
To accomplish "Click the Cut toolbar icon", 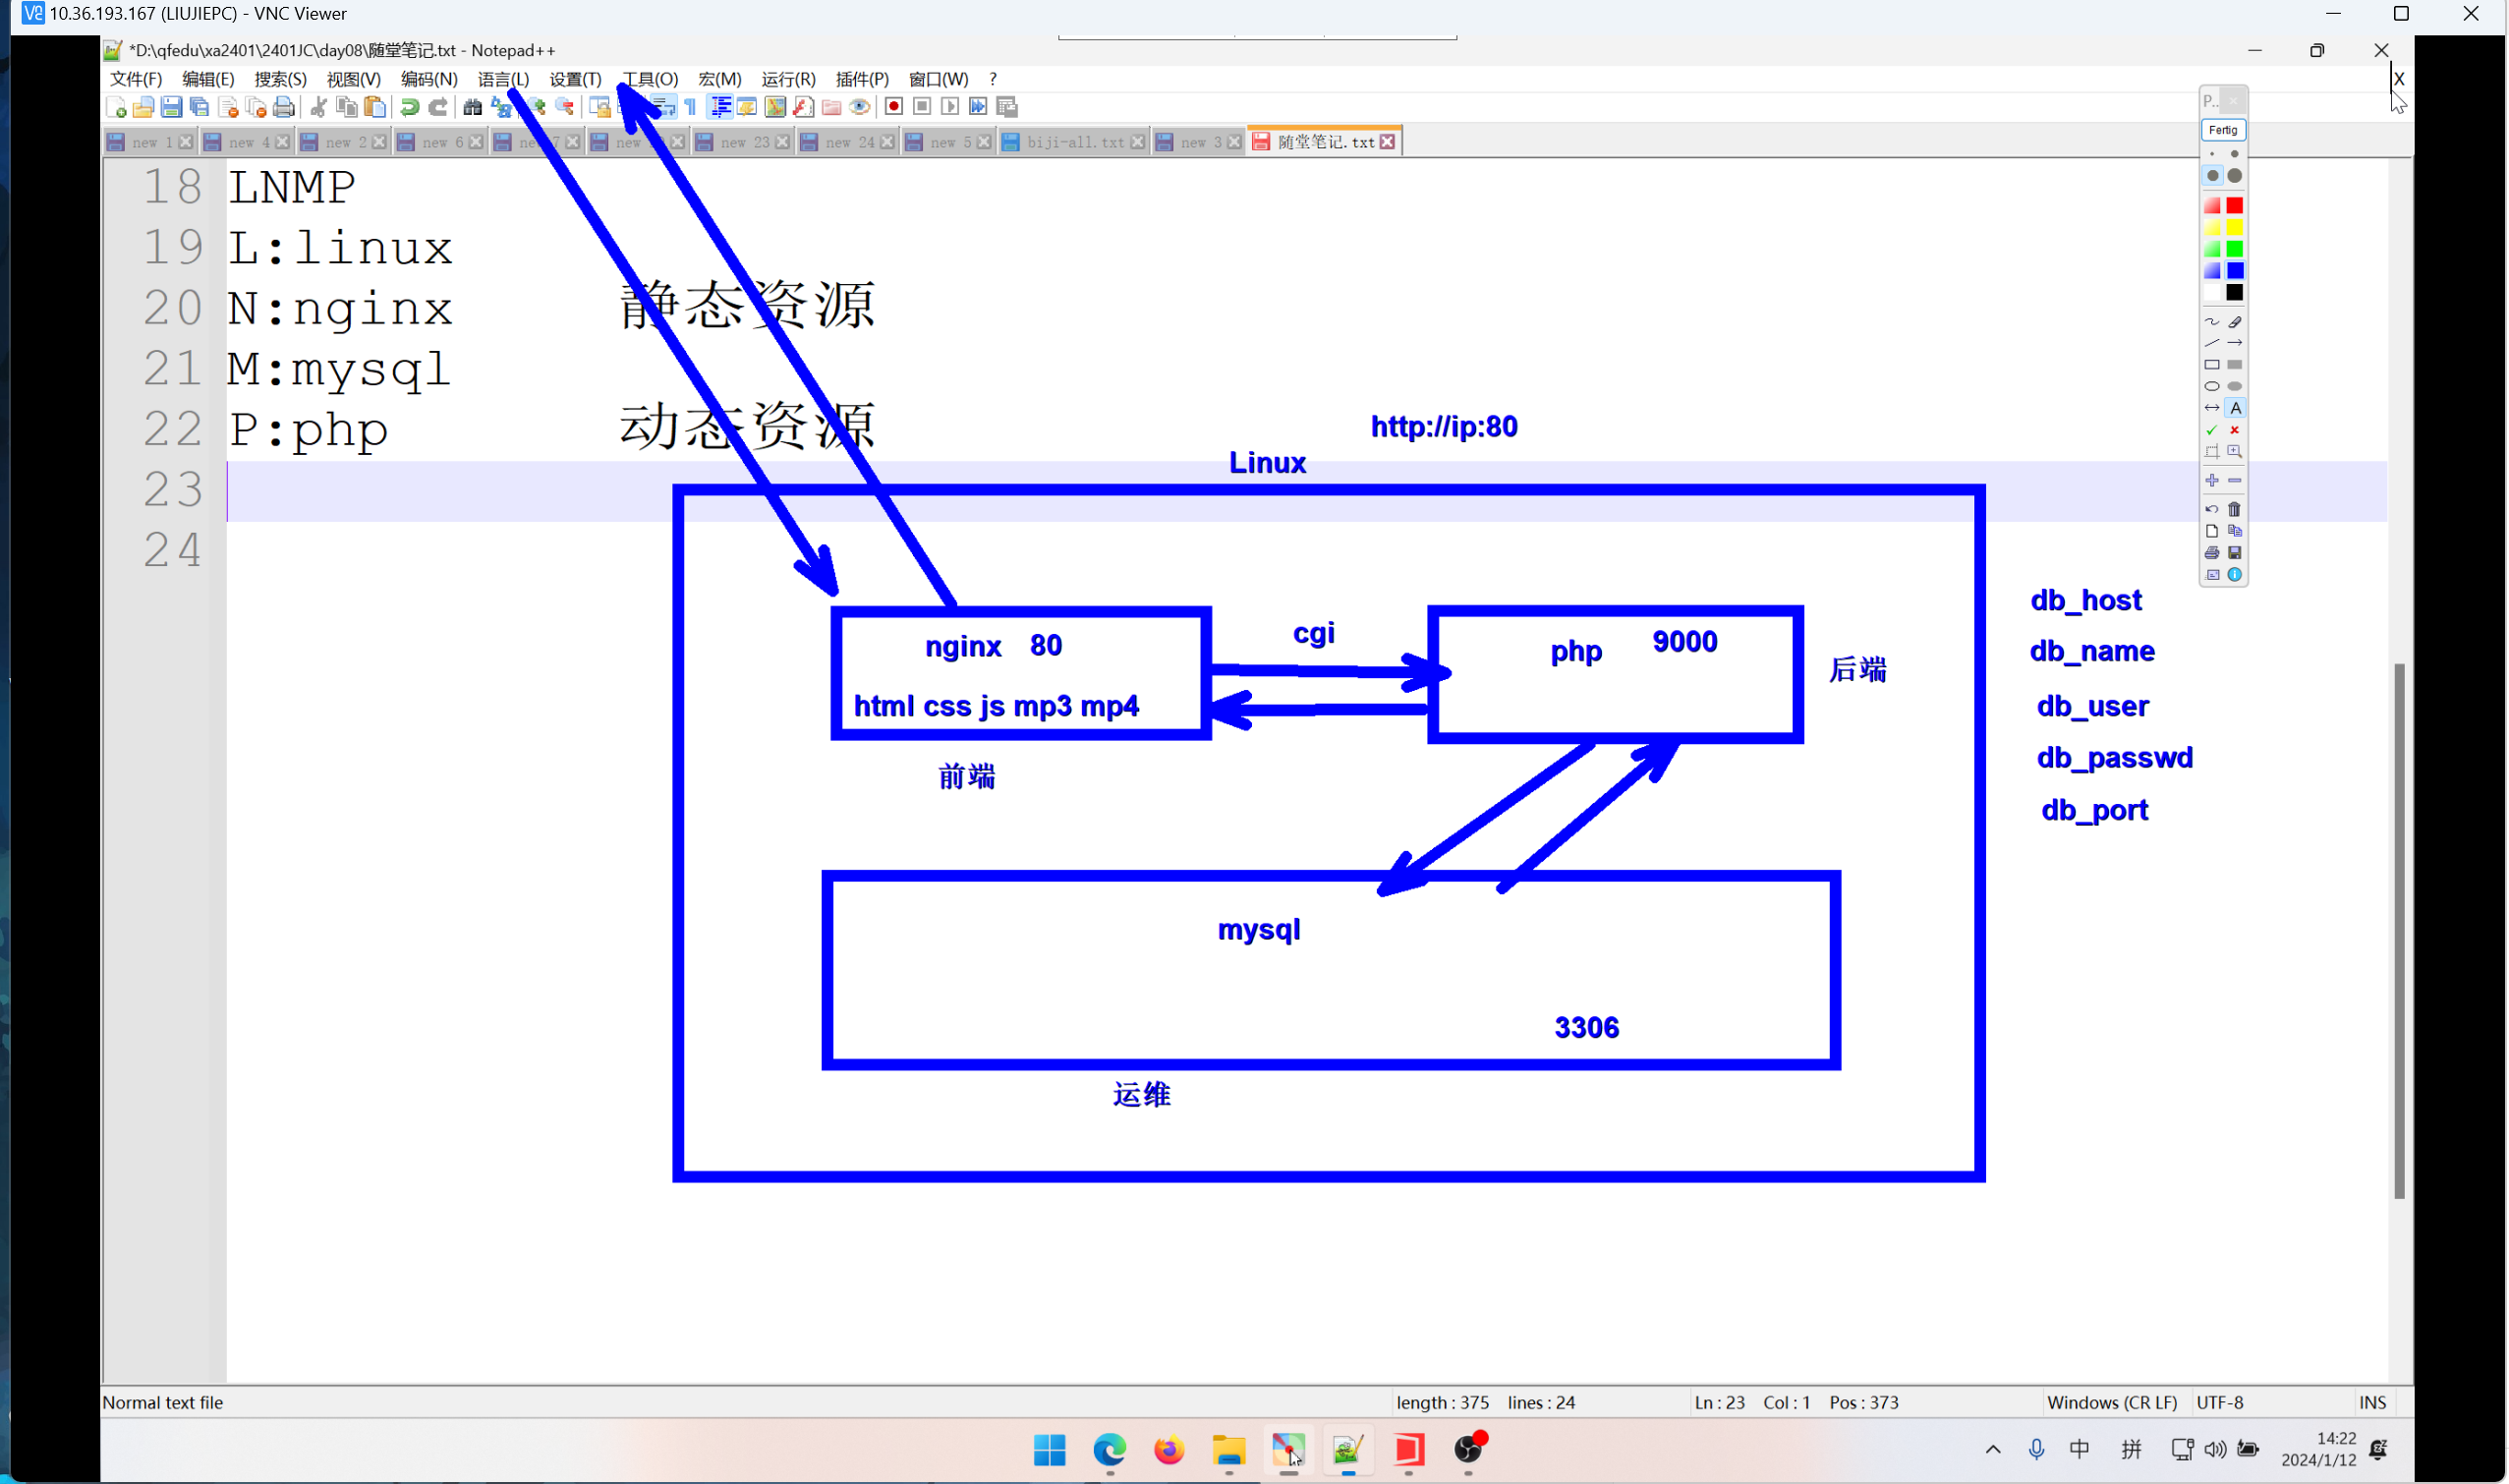I will click(319, 107).
